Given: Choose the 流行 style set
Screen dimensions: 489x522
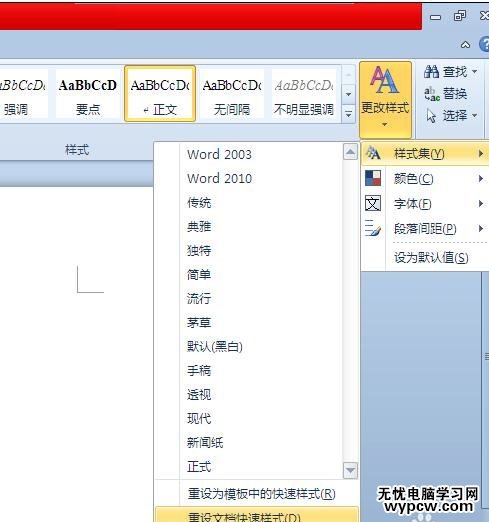Looking at the screenshot, I should [199, 298].
